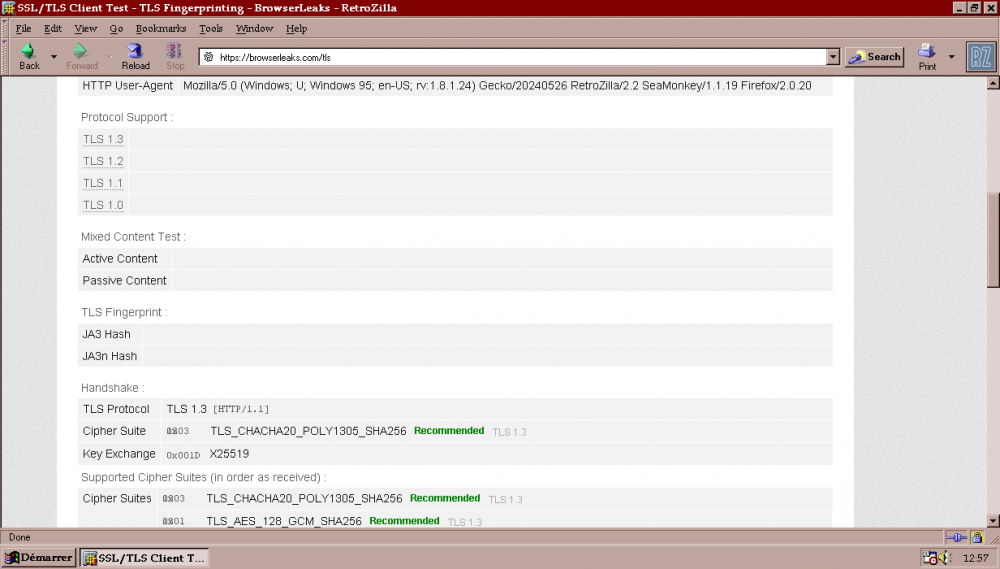Open the Print button dropdown arrow
This screenshot has height=569, width=1000.
point(951,57)
